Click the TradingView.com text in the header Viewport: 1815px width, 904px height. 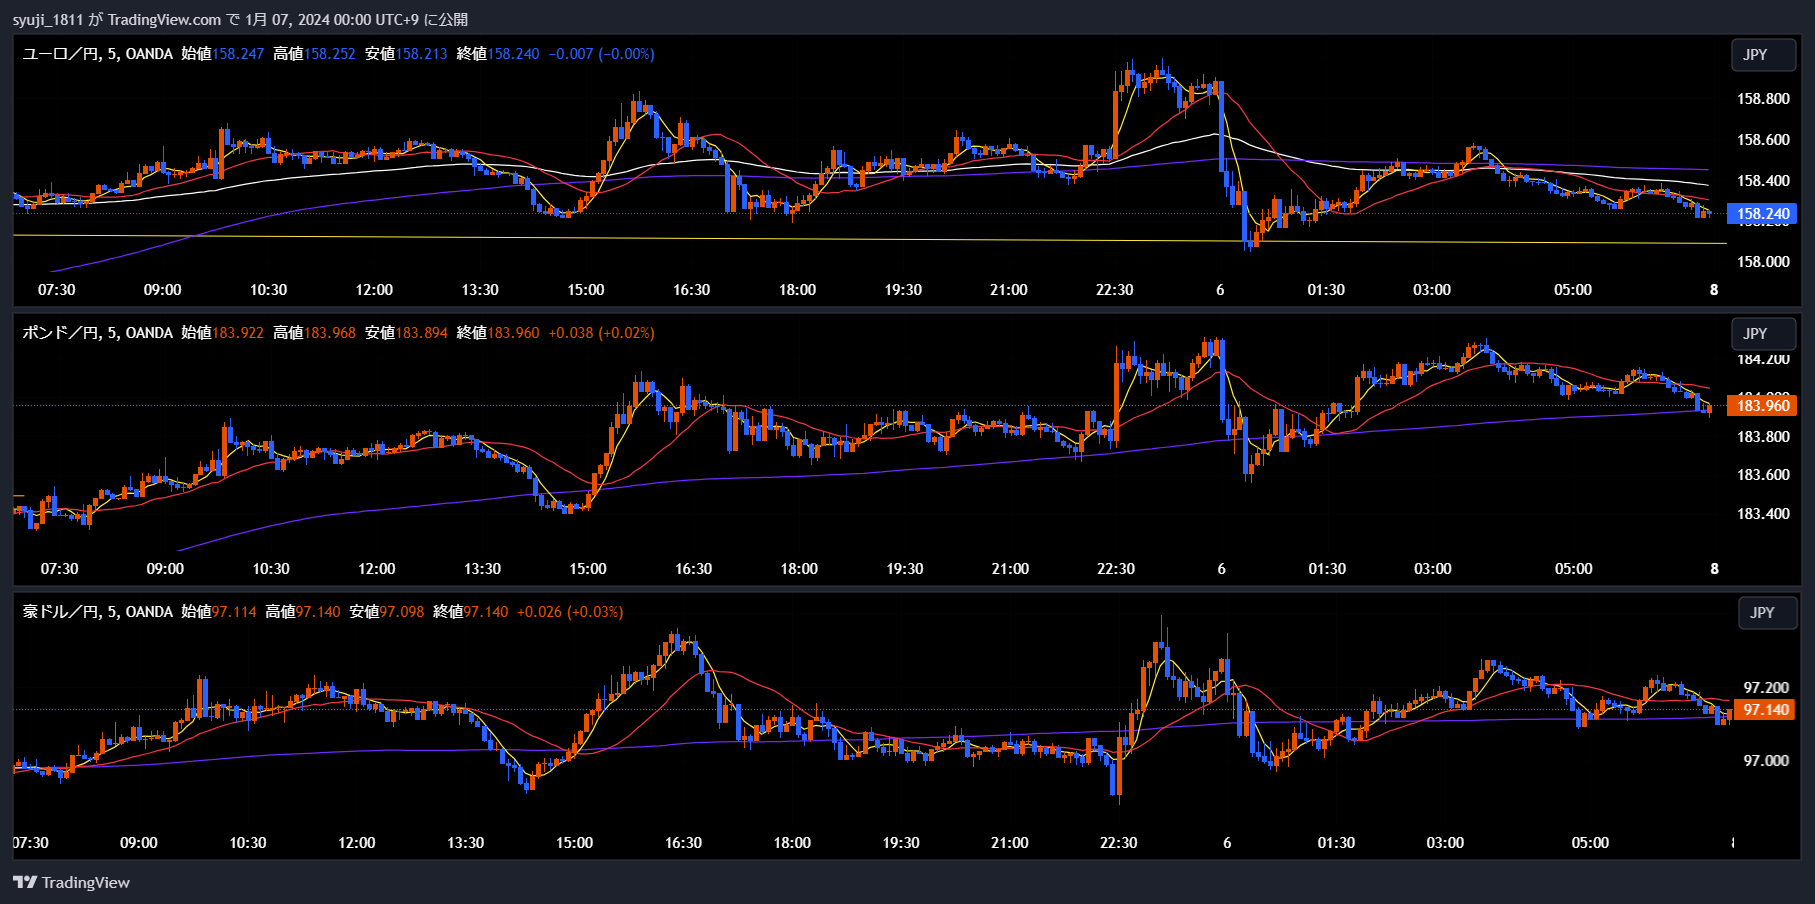point(164,20)
